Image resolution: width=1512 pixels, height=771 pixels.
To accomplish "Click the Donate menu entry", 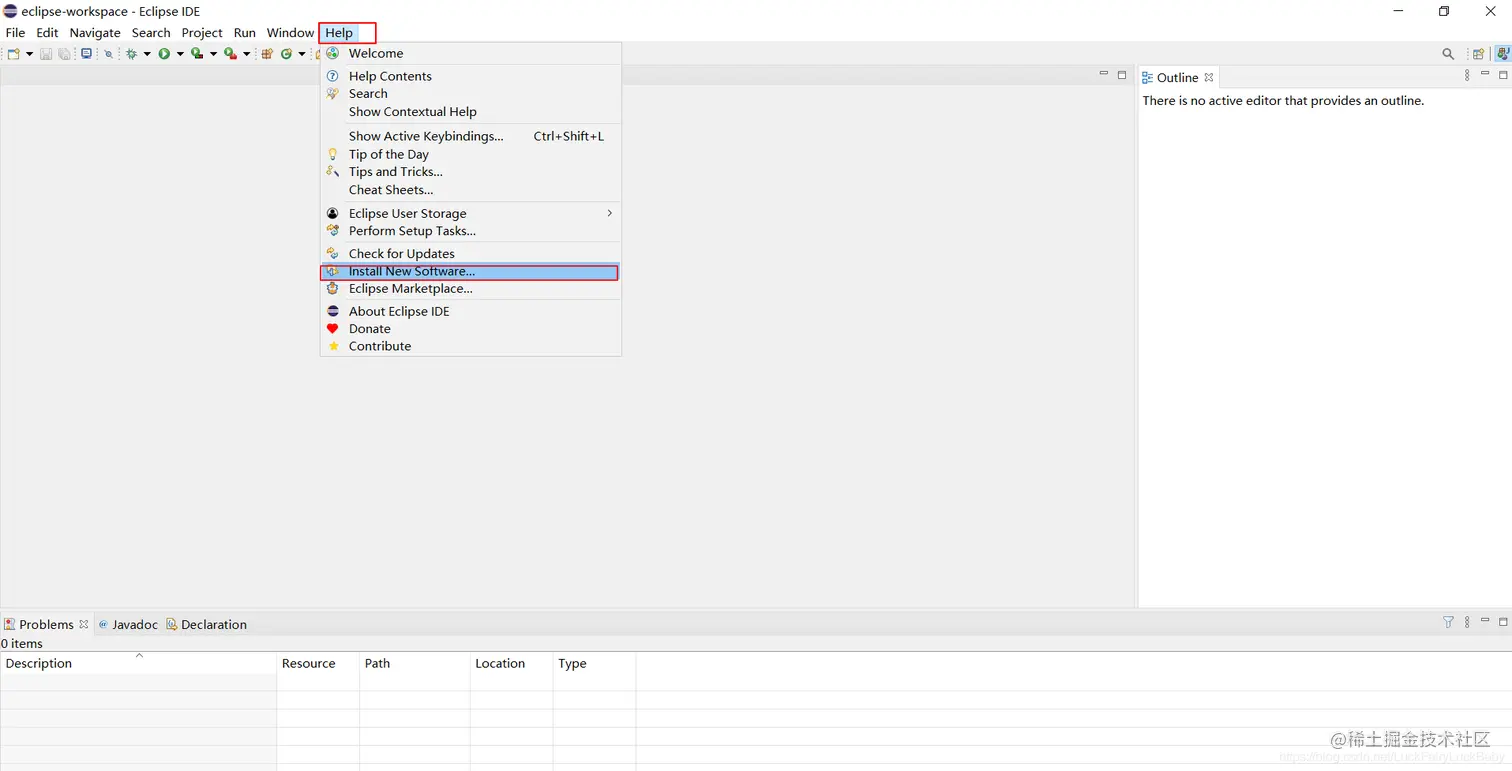I will click(x=471, y=329).
